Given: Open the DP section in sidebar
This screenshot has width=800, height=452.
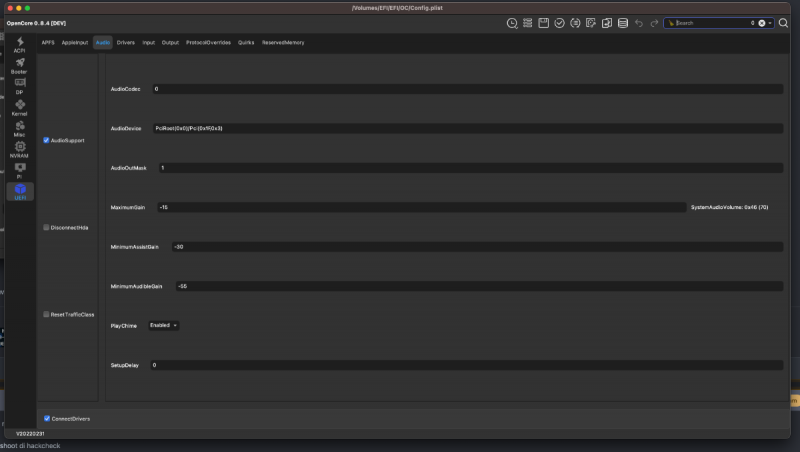Looking at the screenshot, I should [19, 86].
